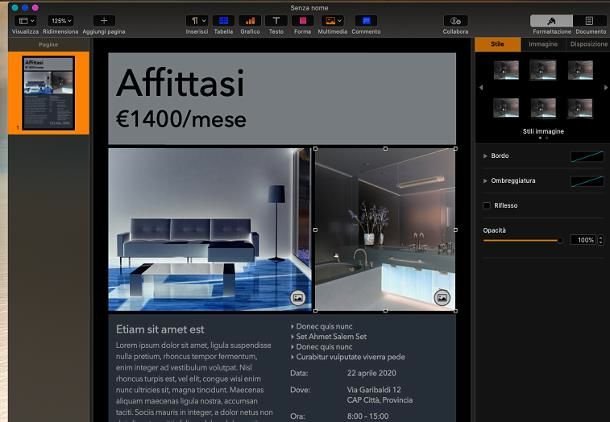The width and height of the screenshot is (610, 422).
Task: Select the bottom left image style
Action: pyautogui.click(x=506, y=108)
